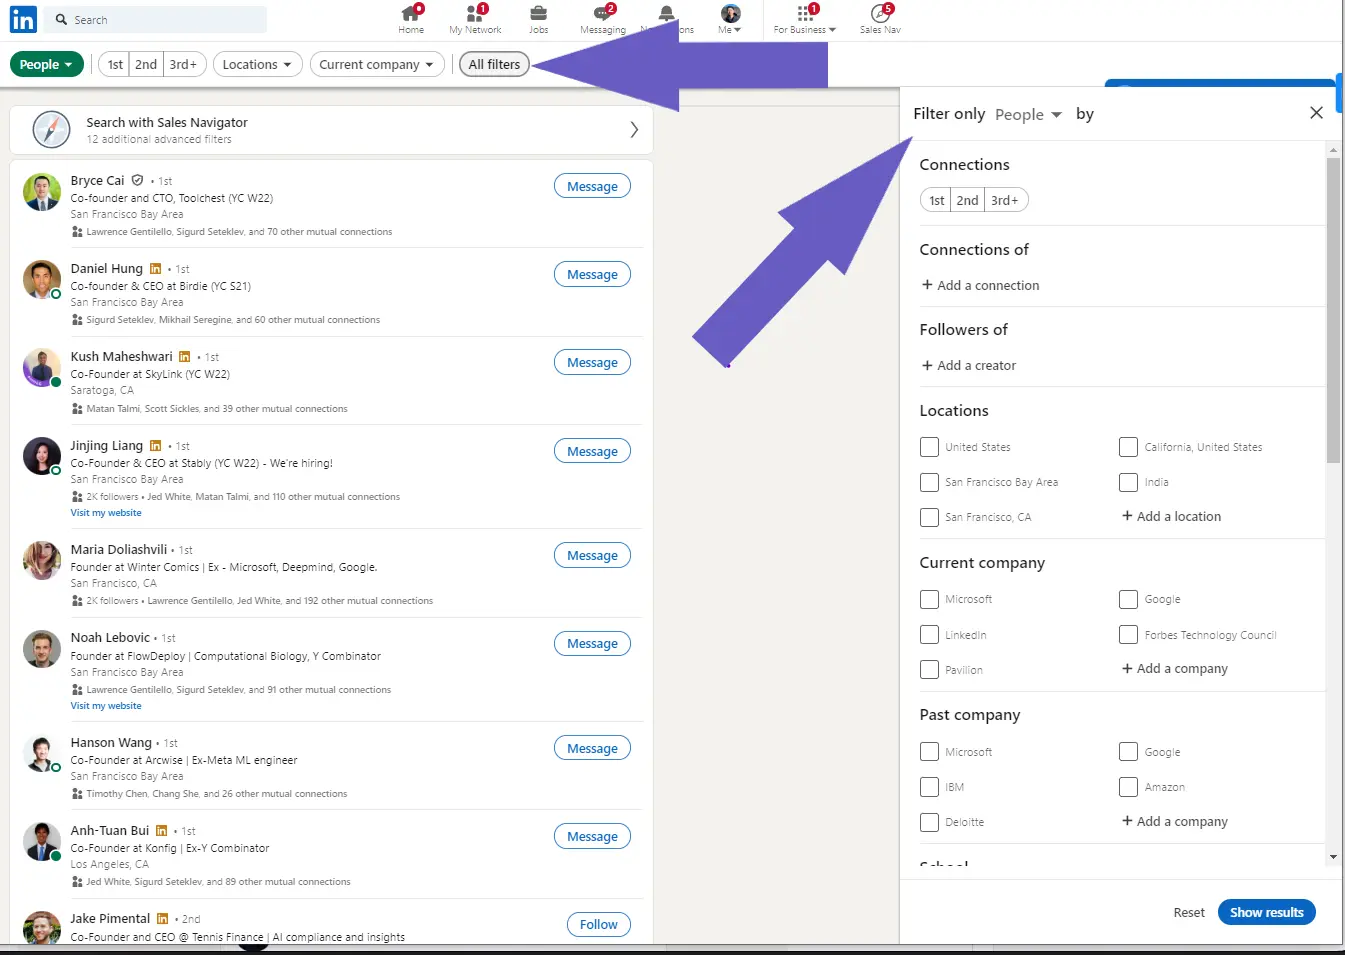Check Deloitte under Past company
Viewport: 1345px width, 955px height.
[x=929, y=822]
